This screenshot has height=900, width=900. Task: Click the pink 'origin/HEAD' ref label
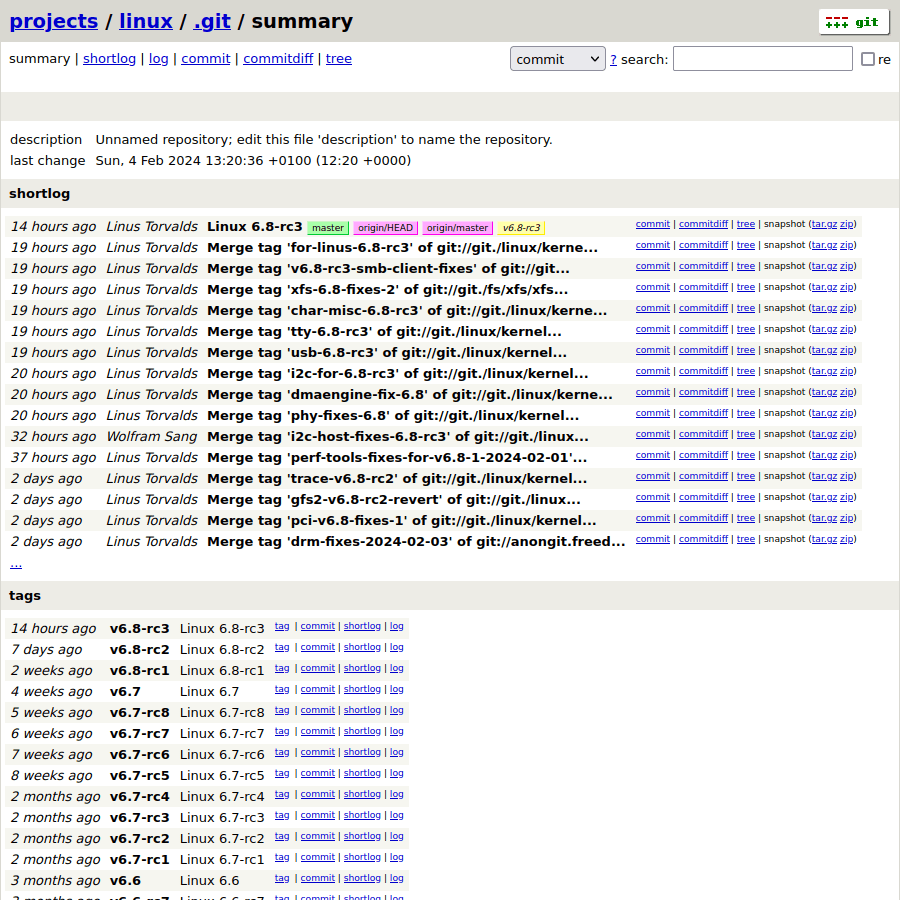385,228
